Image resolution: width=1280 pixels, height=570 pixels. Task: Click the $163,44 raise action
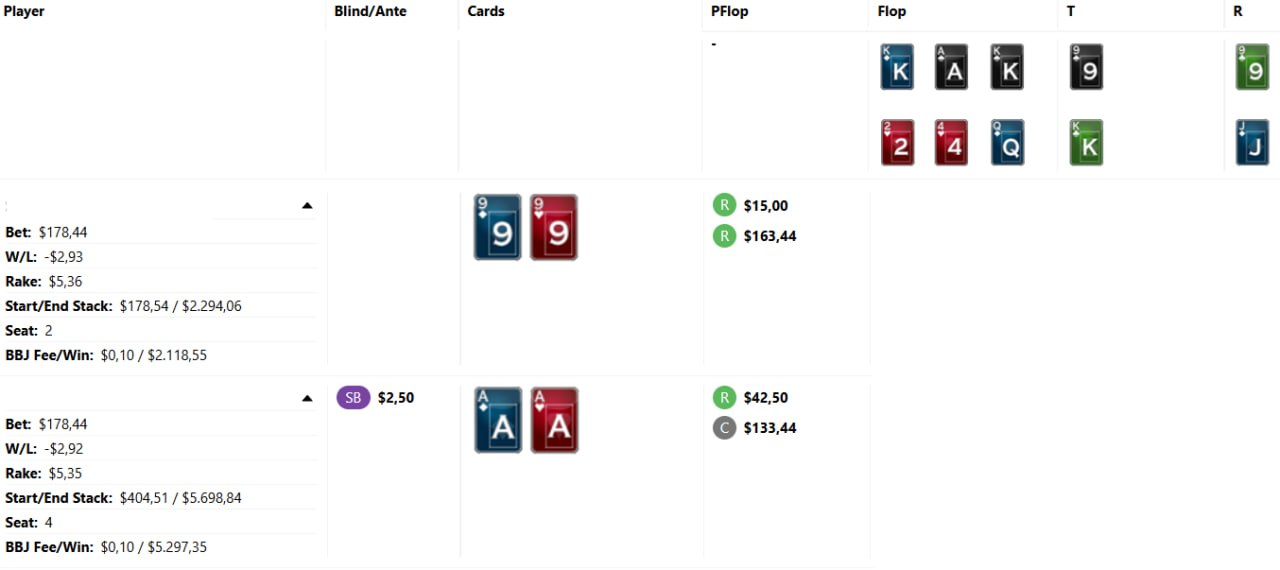coord(769,236)
